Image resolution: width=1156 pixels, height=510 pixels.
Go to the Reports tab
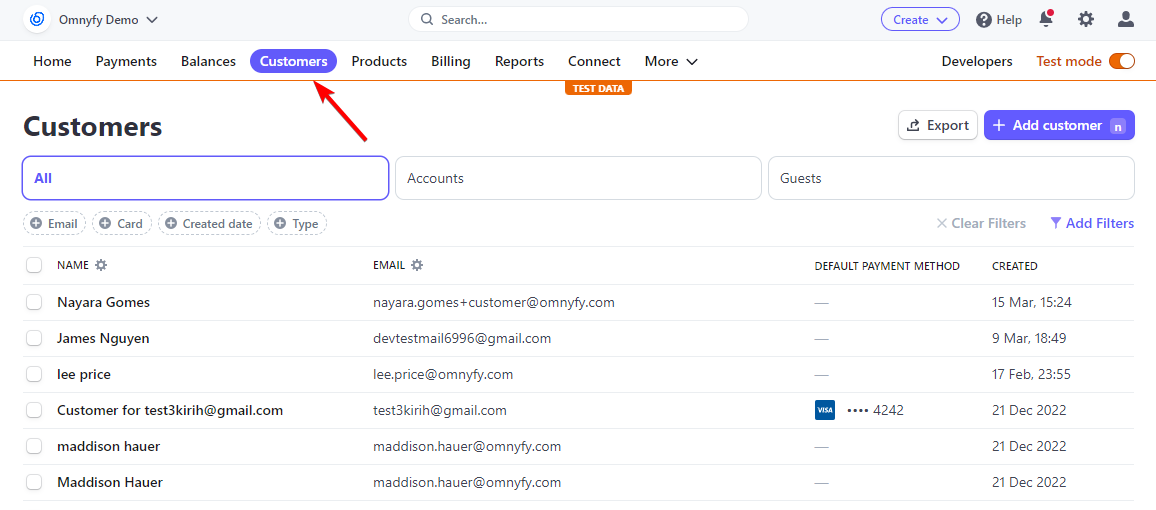pos(519,61)
